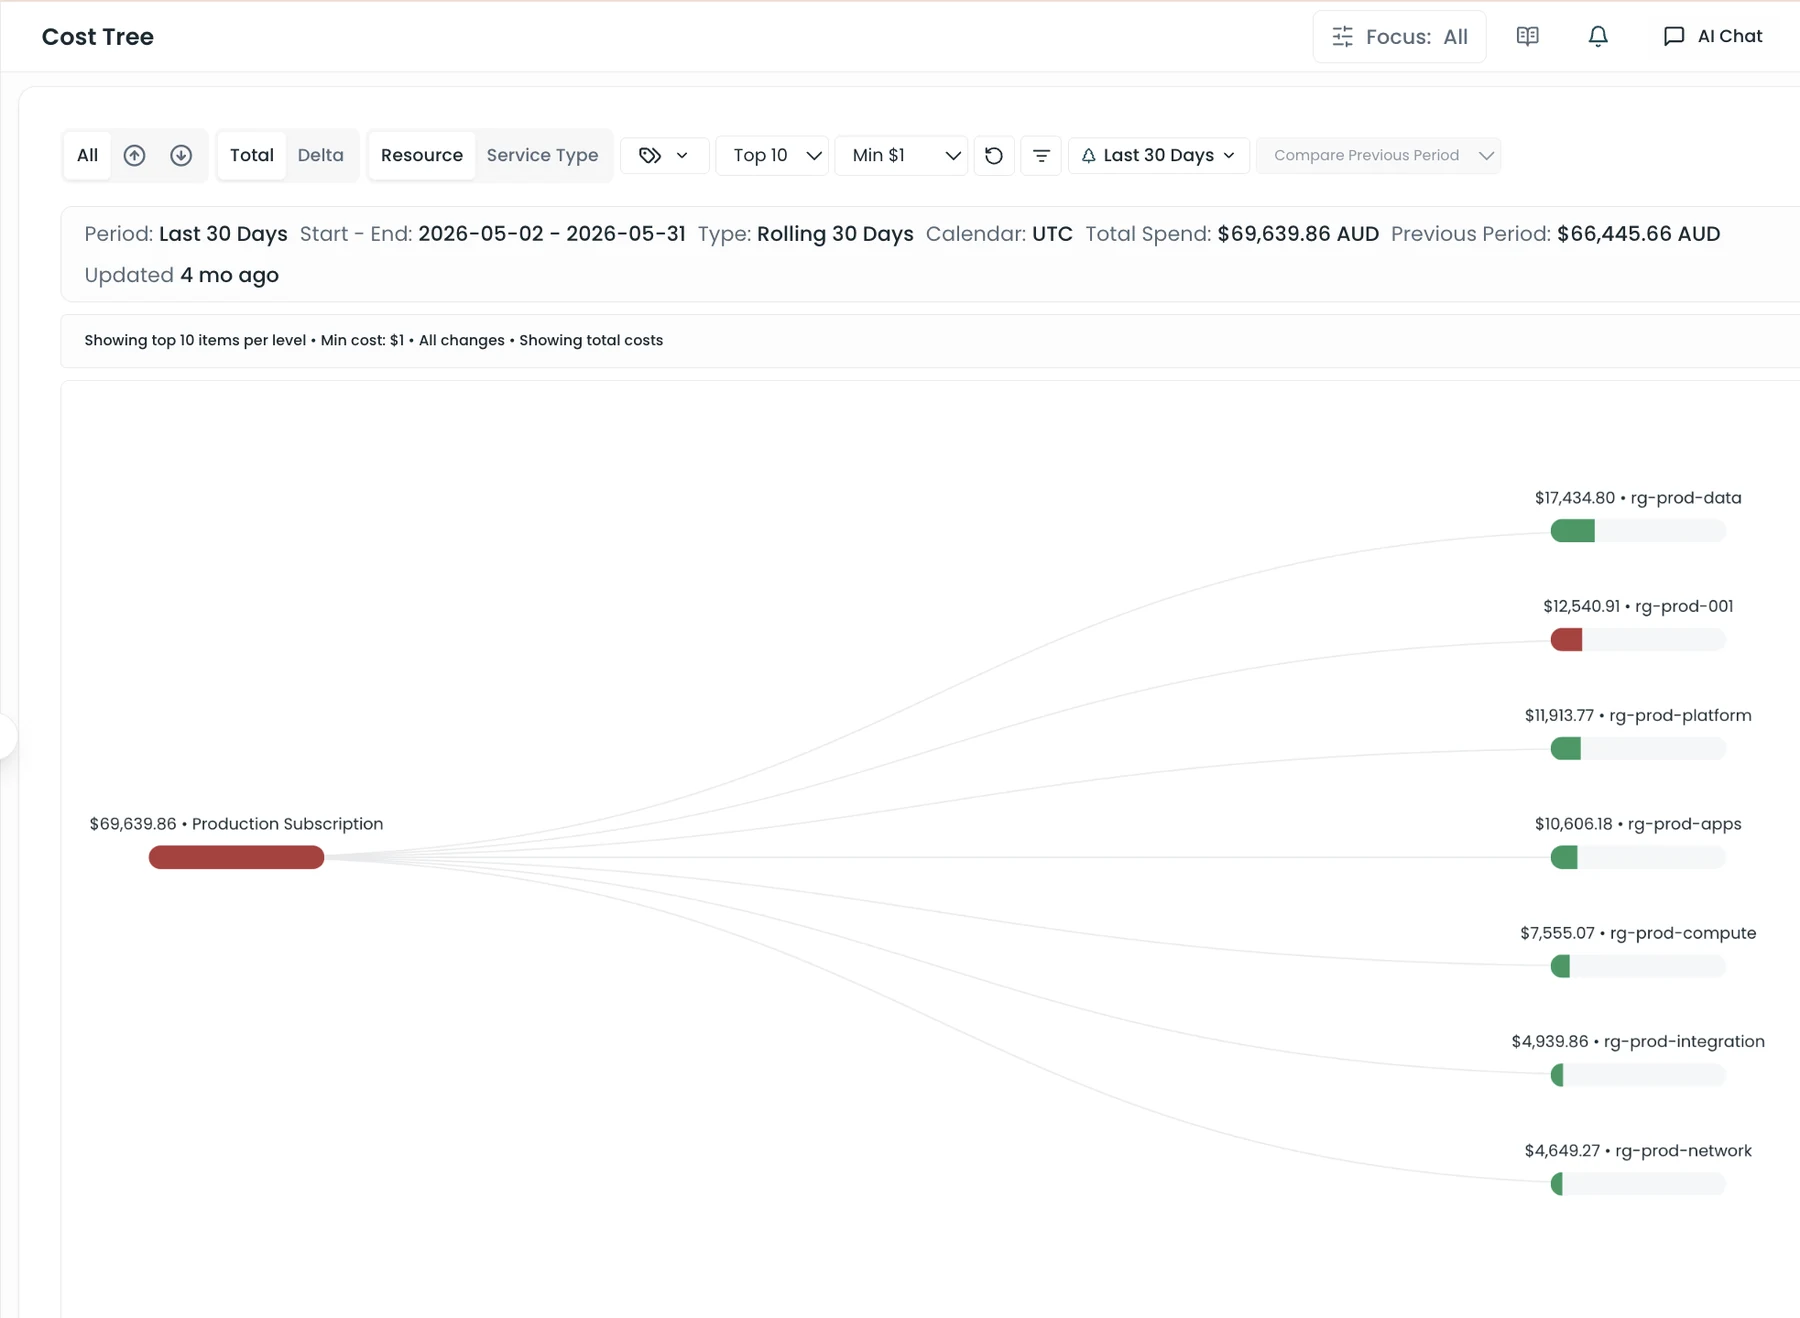
Task: Click the 2026-05-02 - 2026-05-31 date range
Action: click(x=552, y=234)
